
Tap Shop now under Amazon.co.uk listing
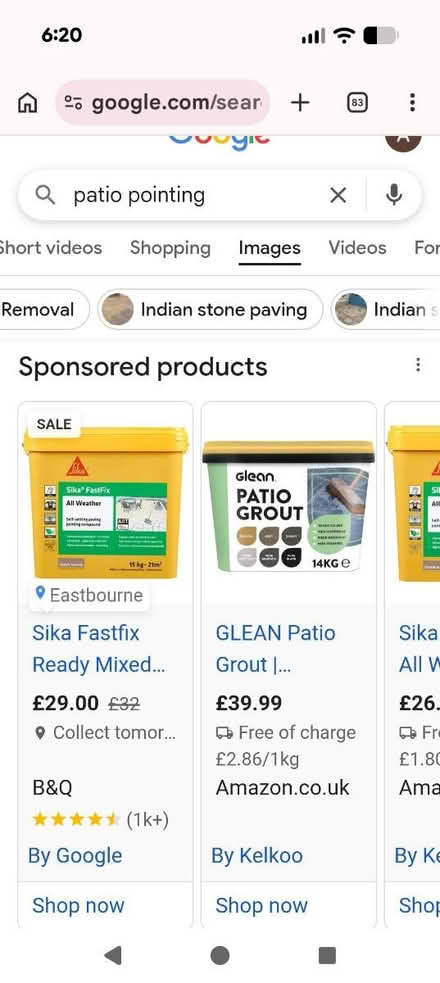pyautogui.click(x=261, y=905)
